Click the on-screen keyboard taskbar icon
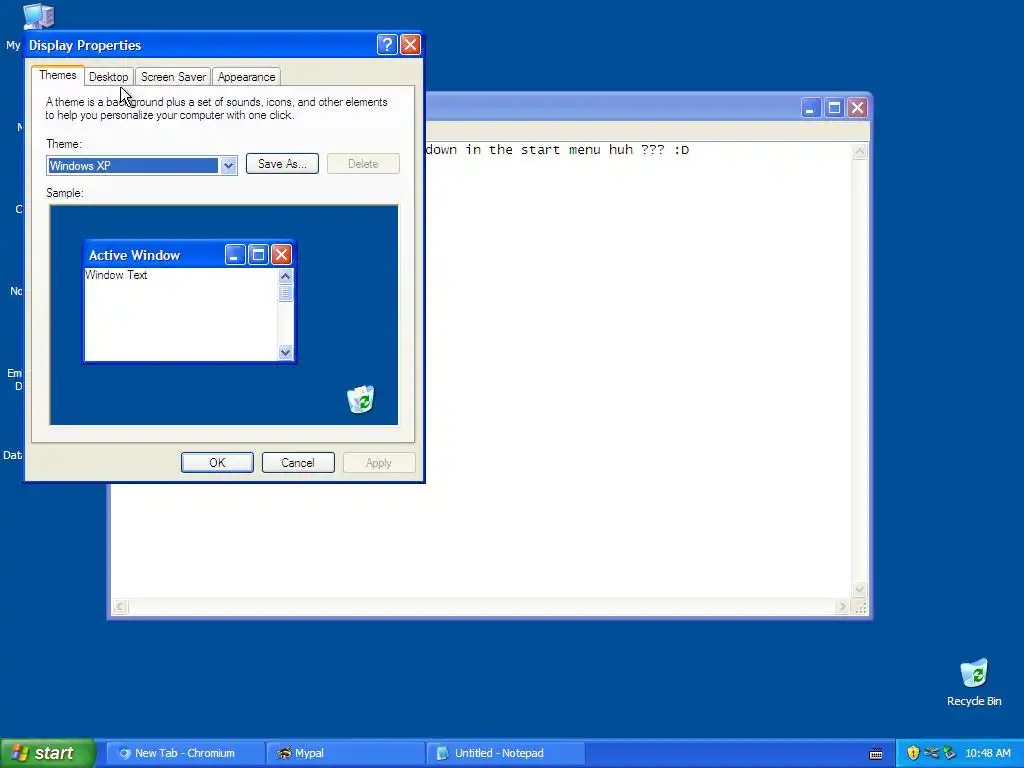 tap(876, 754)
